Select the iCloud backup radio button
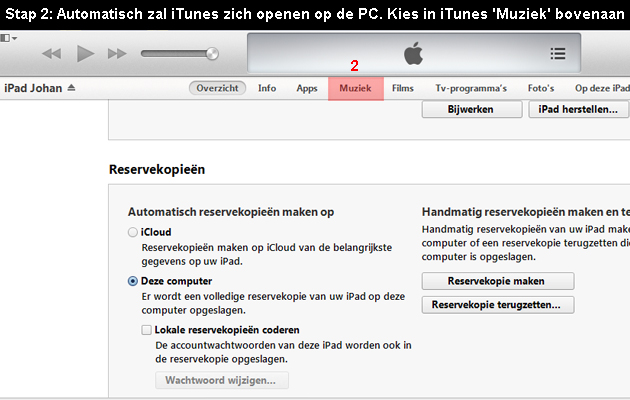 coord(133,232)
